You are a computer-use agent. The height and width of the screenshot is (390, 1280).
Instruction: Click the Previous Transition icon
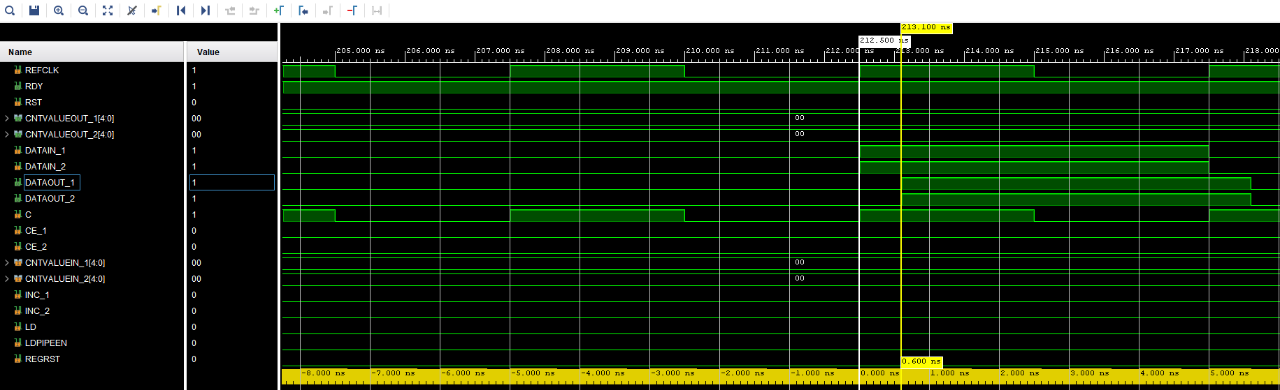(x=230, y=10)
